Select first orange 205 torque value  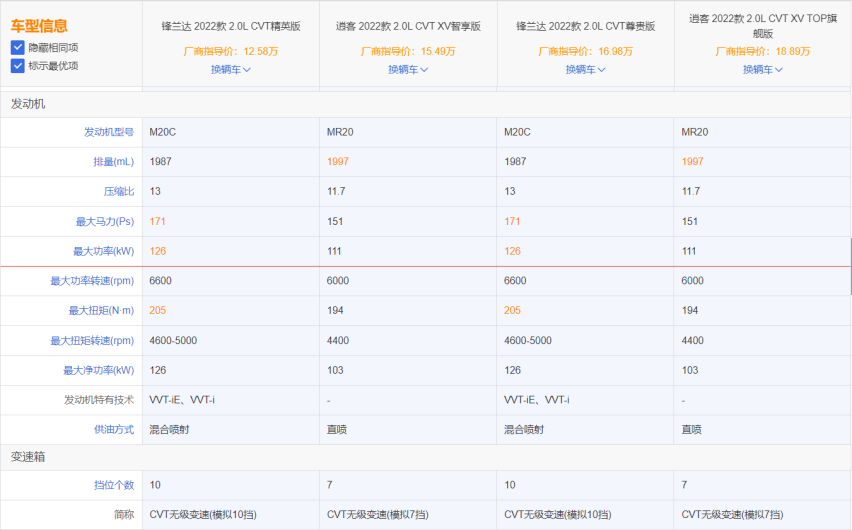(x=158, y=310)
